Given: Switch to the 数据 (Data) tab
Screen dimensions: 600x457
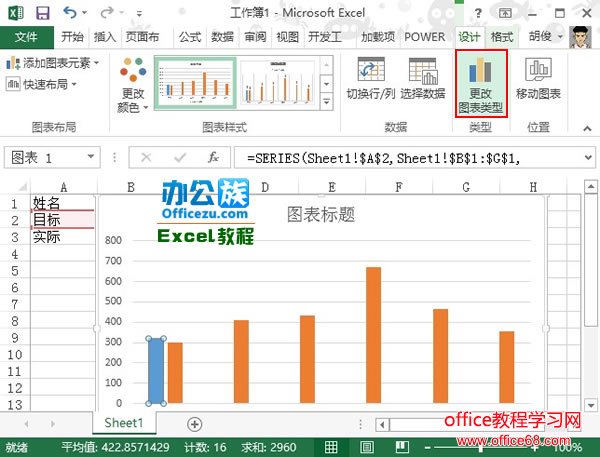Looking at the screenshot, I should [x=222, y=37].
